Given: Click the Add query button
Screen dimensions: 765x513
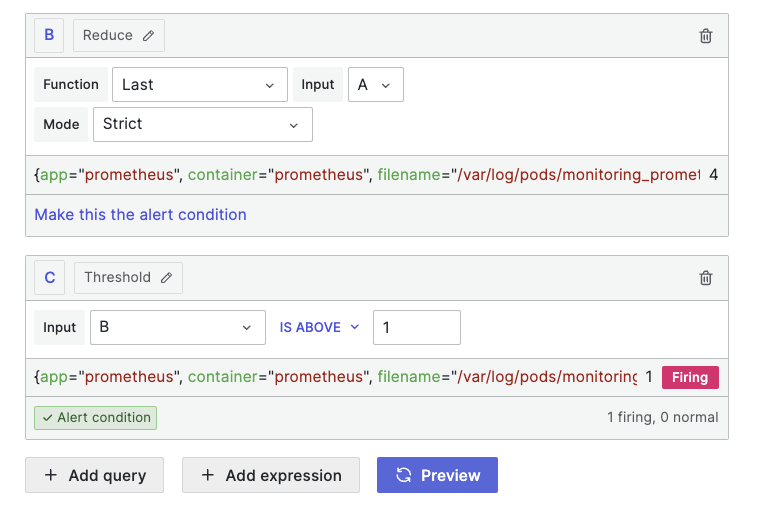Looking at the screenshot, I should pos(96,475).
